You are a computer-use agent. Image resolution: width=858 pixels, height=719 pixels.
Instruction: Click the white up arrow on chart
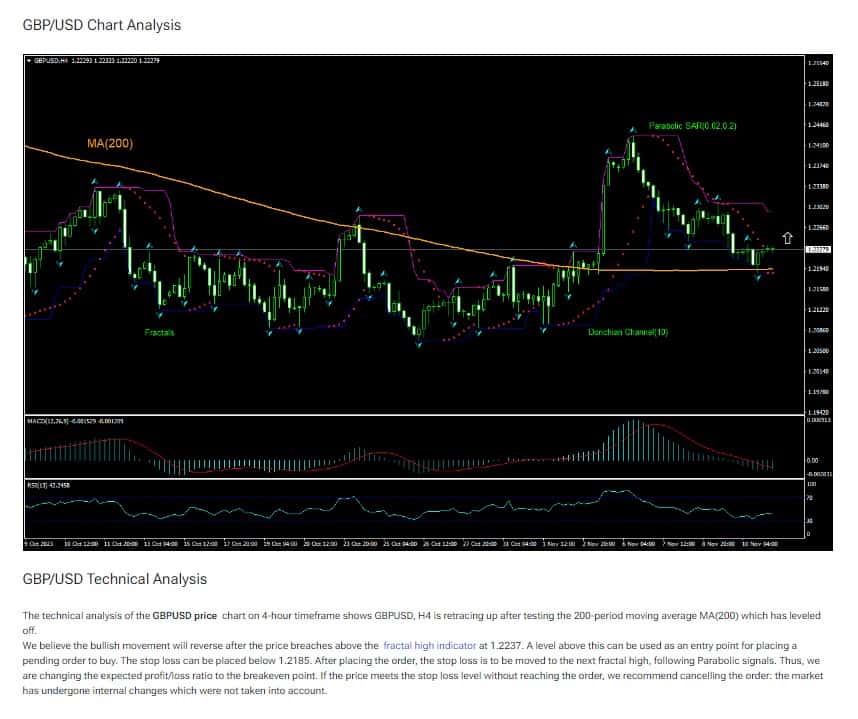[787, 238]
